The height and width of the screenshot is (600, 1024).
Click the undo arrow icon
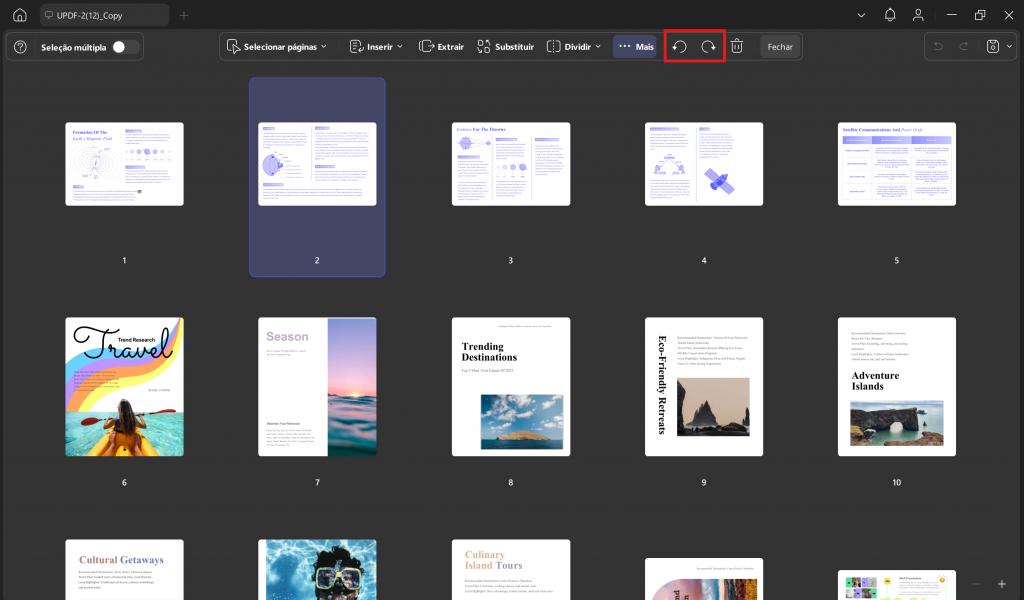click(x=938, y=46)
